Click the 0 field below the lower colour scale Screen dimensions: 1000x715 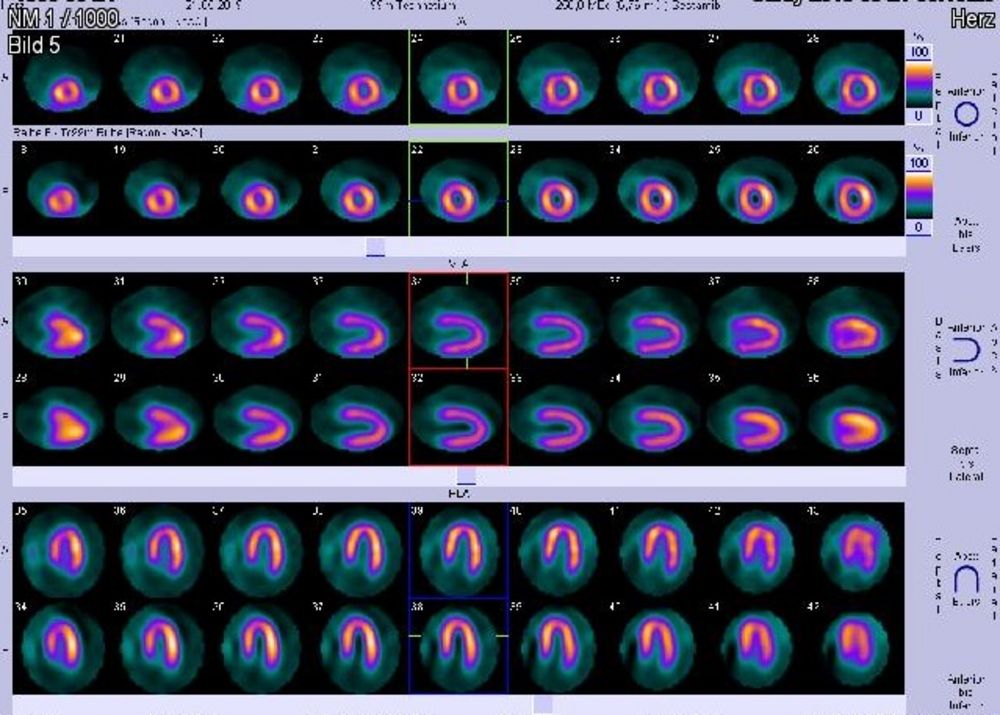click(x=919, y=227)
